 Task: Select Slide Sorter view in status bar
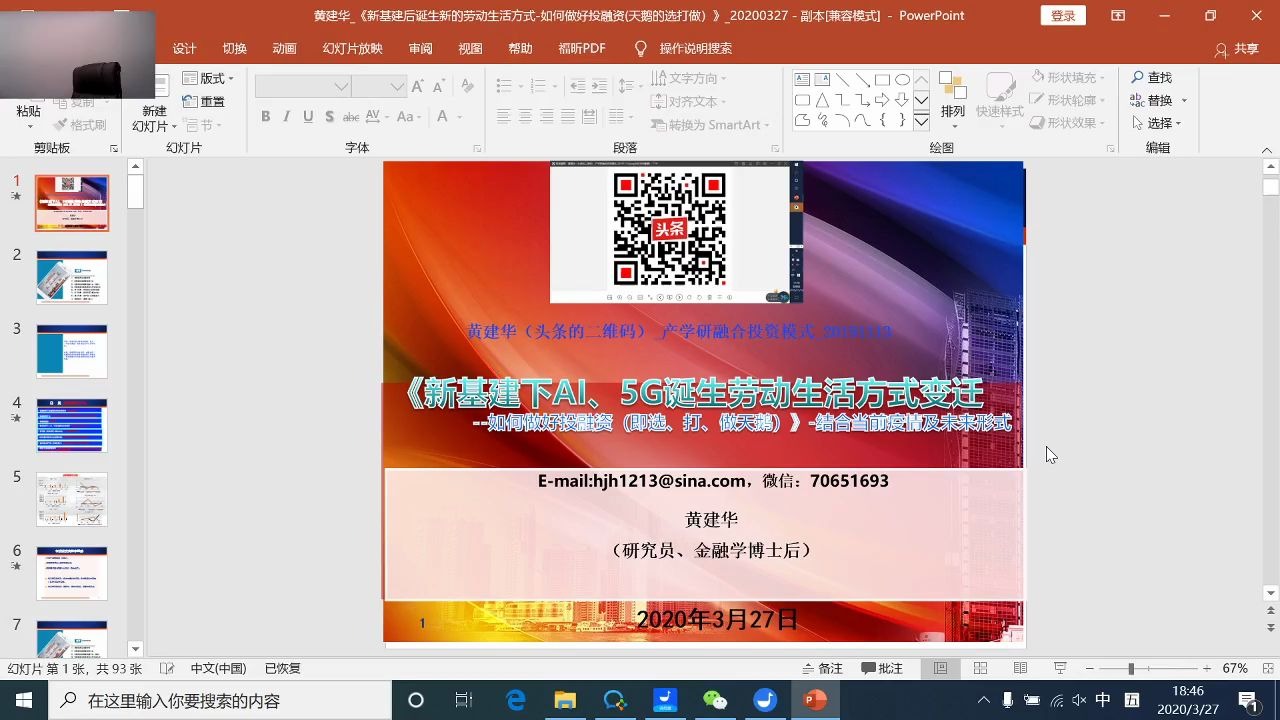980,668
